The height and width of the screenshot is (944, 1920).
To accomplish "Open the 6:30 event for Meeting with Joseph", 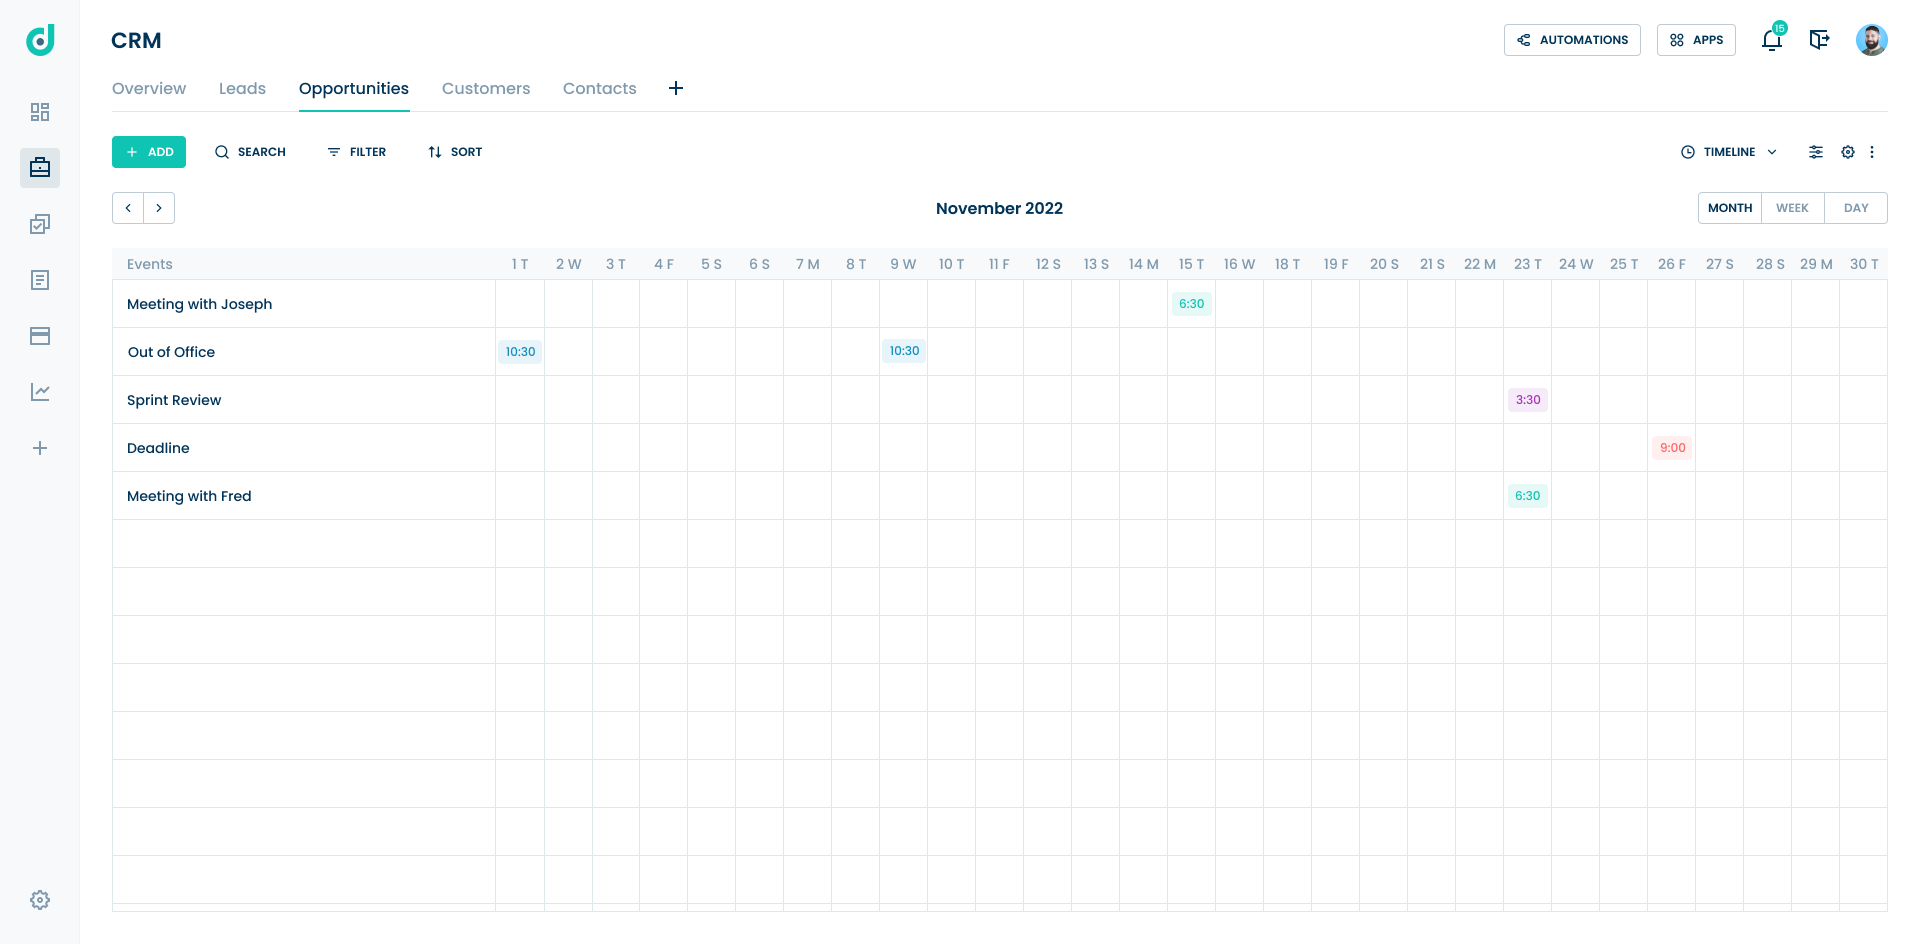I will tap(1192, 304).
